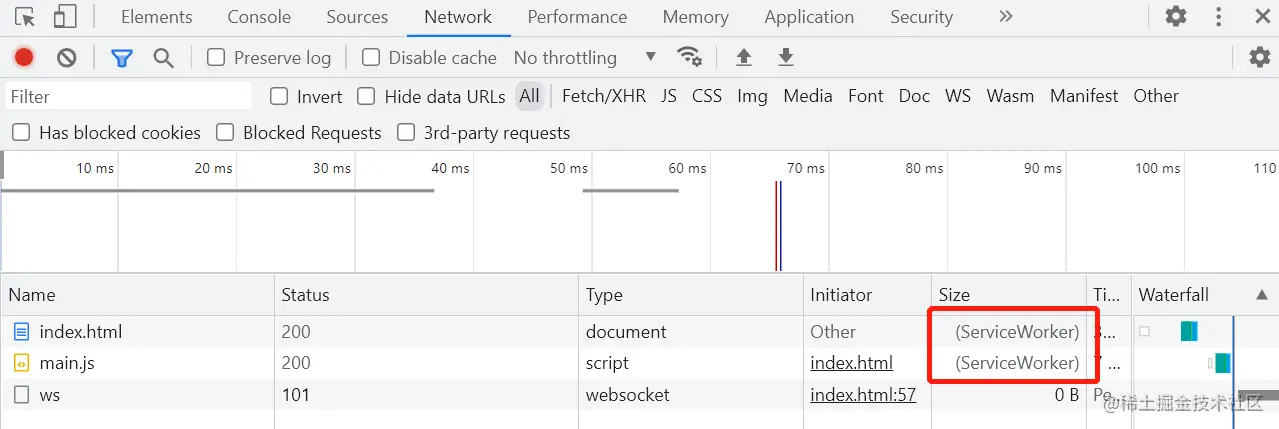Open DevTools settings gear in the tab bar
Screen dimensions: 1279x429
pyautogui.click(x=1176, y=16)
